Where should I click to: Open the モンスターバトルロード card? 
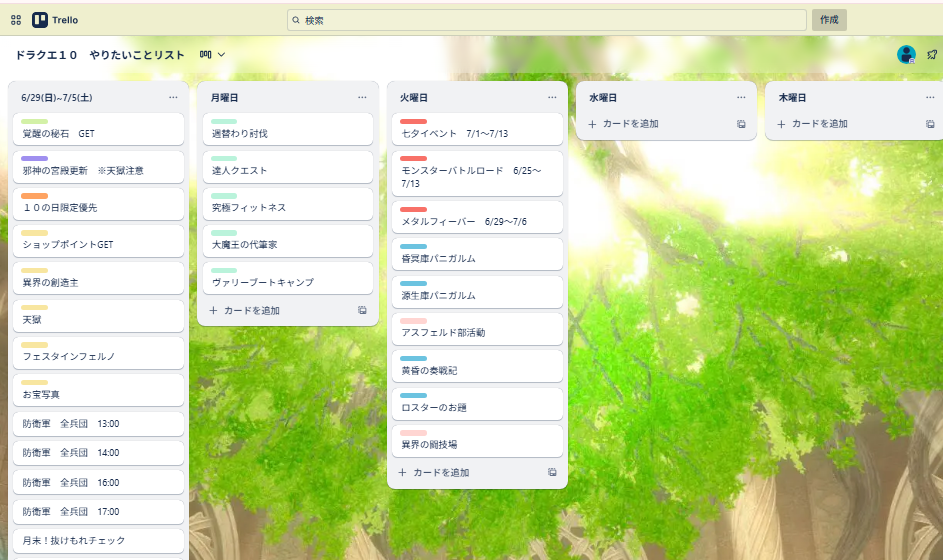click(x=478, y=173)
